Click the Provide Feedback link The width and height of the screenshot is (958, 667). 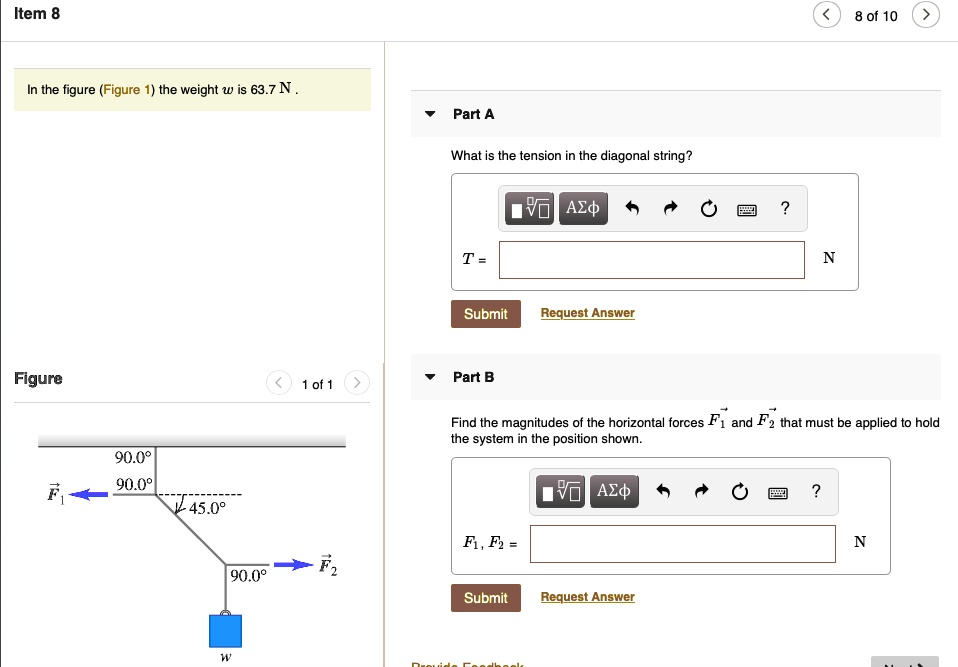coord(466,662)
